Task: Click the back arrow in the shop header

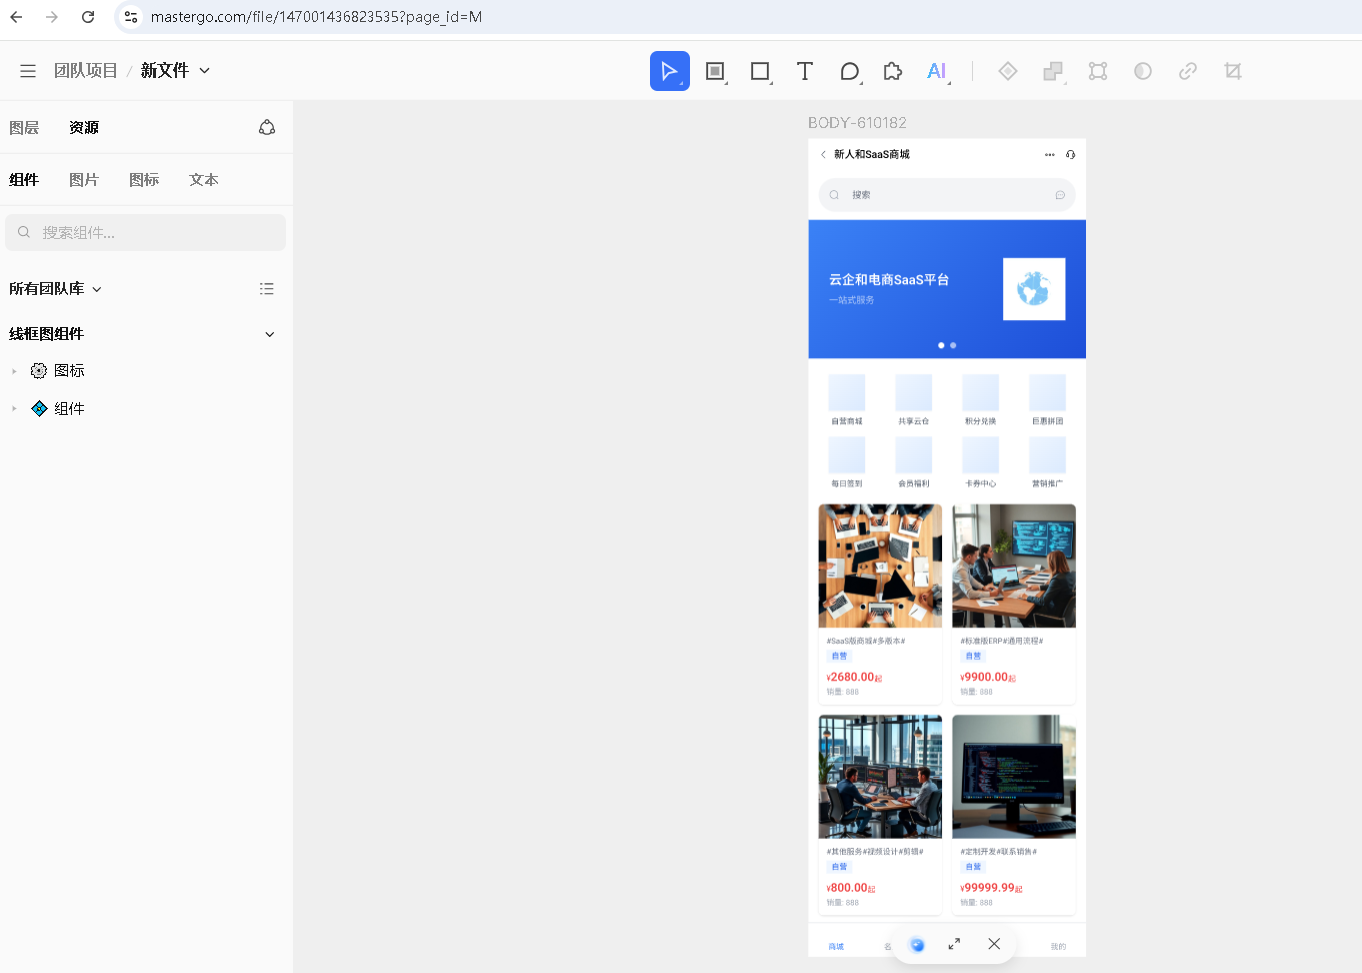Action: [823, 154]
